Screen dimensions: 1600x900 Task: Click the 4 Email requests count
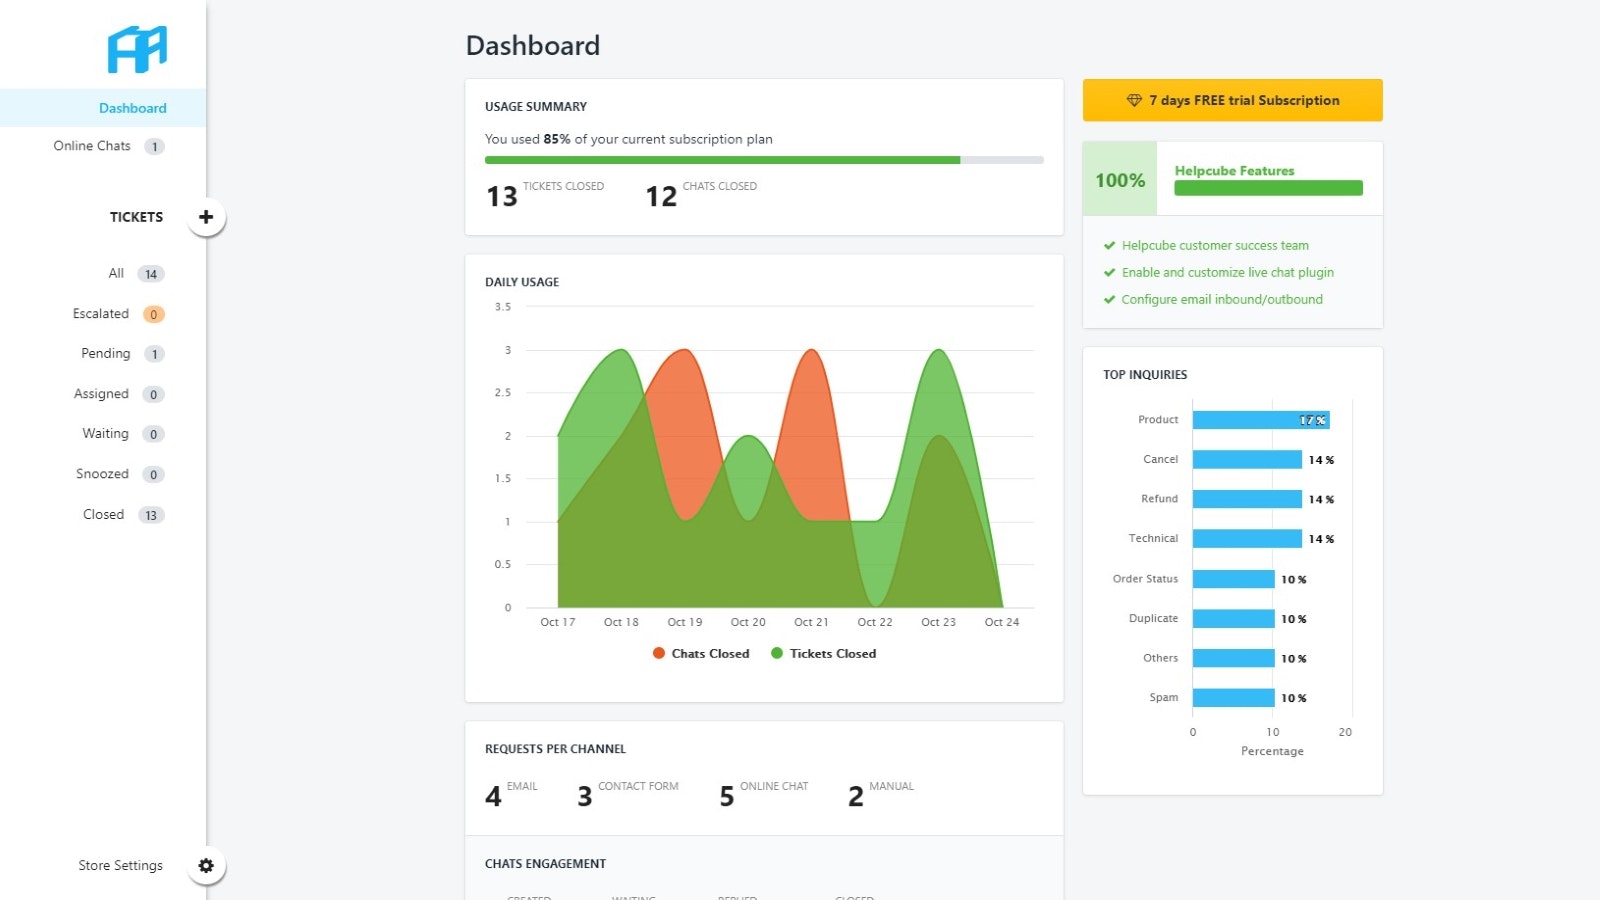point(493,796)
